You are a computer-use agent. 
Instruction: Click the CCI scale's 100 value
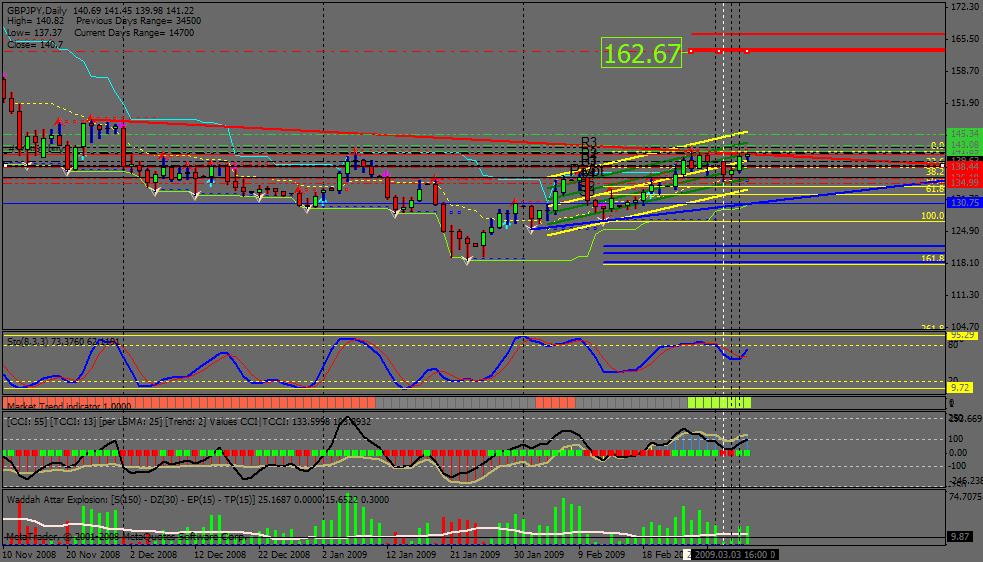[x=955, y=438]
